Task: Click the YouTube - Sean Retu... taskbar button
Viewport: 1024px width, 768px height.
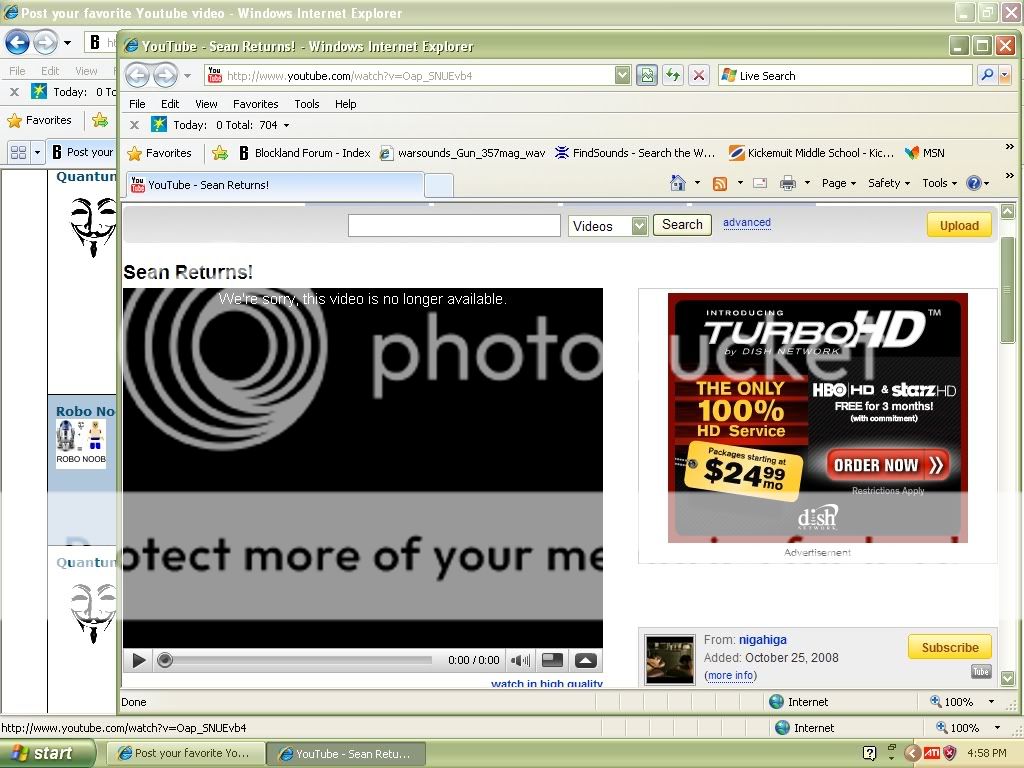Action: click(x=346, y=754)
